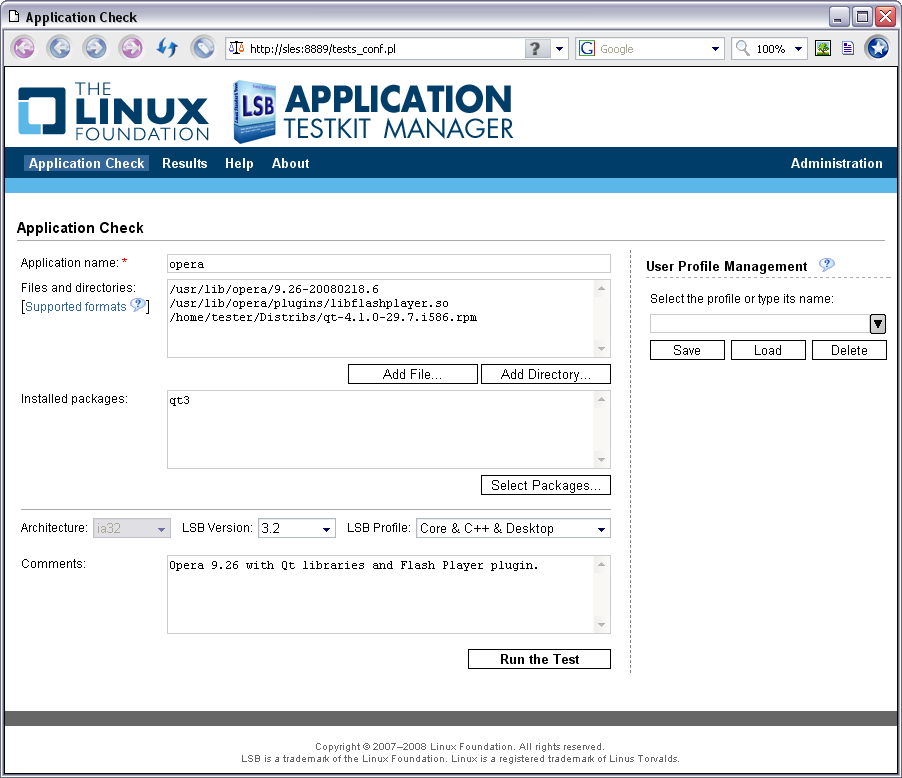902x778 pixels.
Task: Close the Application Check window
Action: (x=885, y=17)
